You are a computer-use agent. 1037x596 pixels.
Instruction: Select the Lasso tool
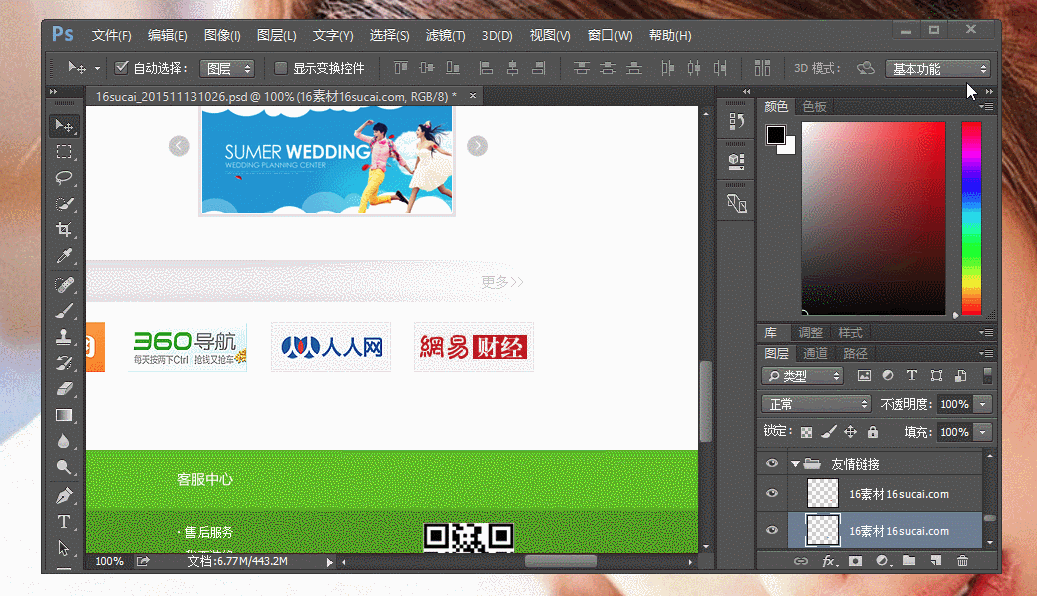click(64, 177)
